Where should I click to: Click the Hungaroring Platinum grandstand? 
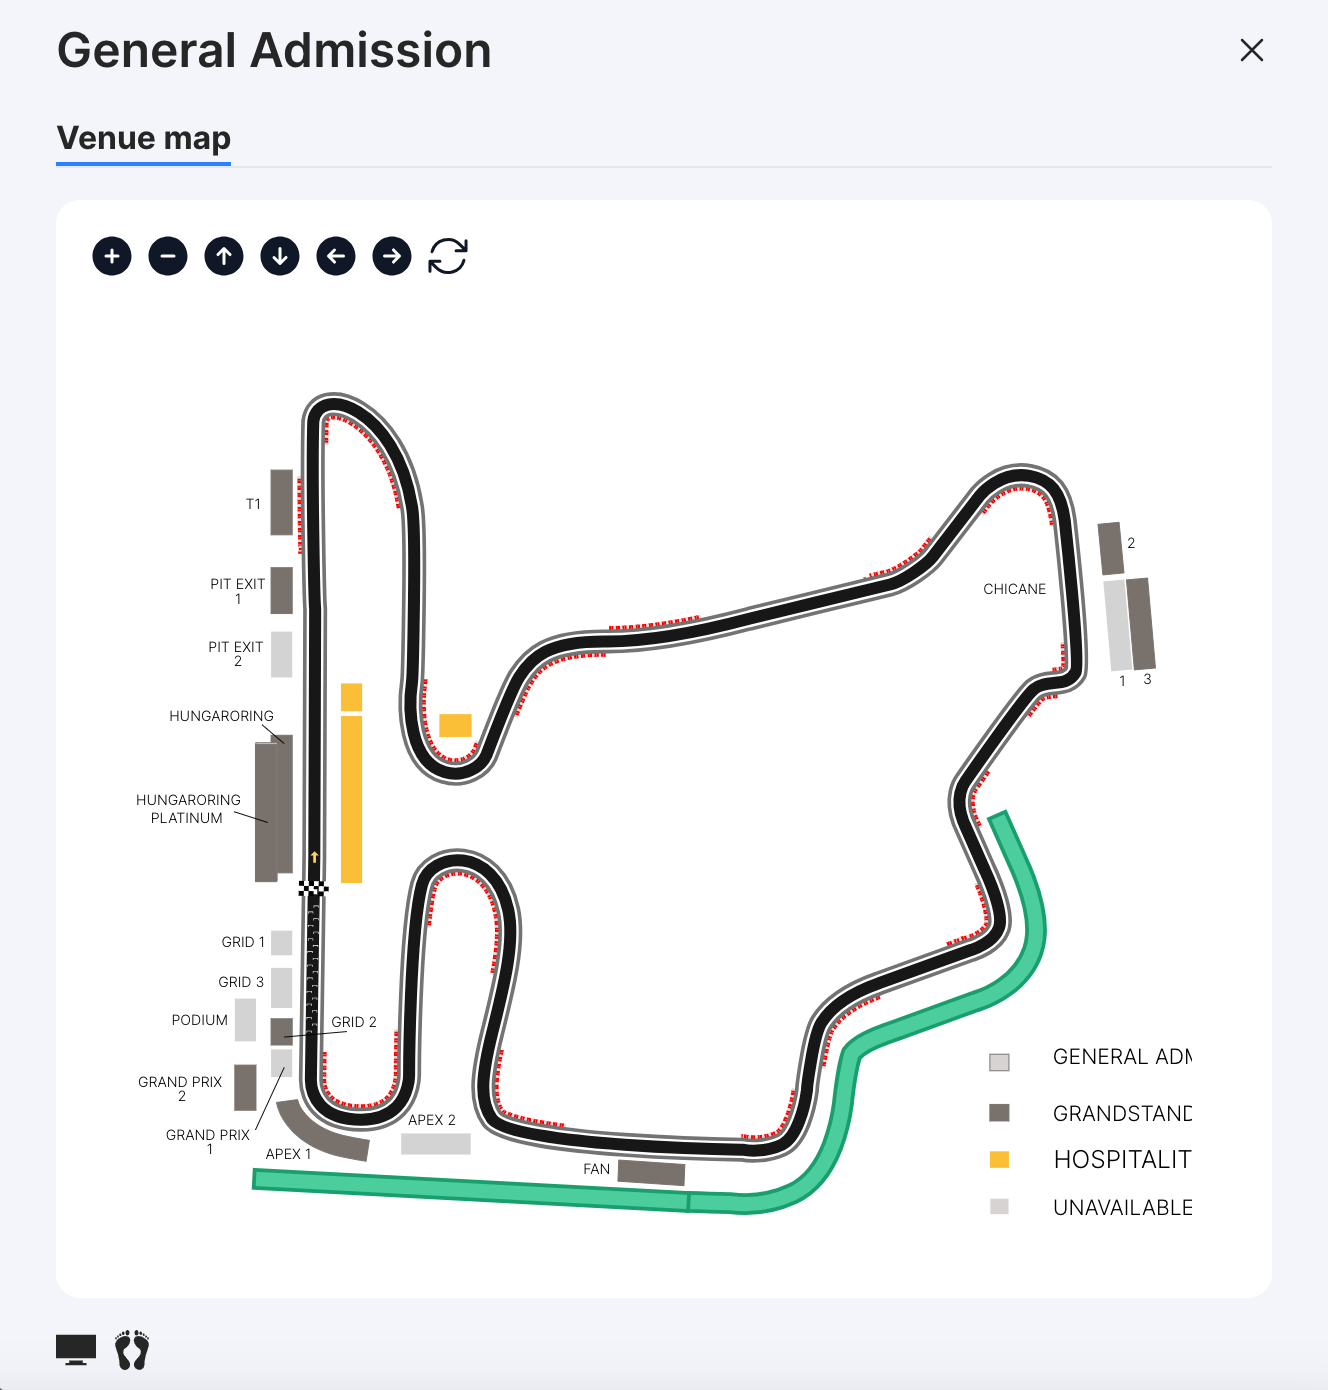pyautogui.click(x=265, y=812)
